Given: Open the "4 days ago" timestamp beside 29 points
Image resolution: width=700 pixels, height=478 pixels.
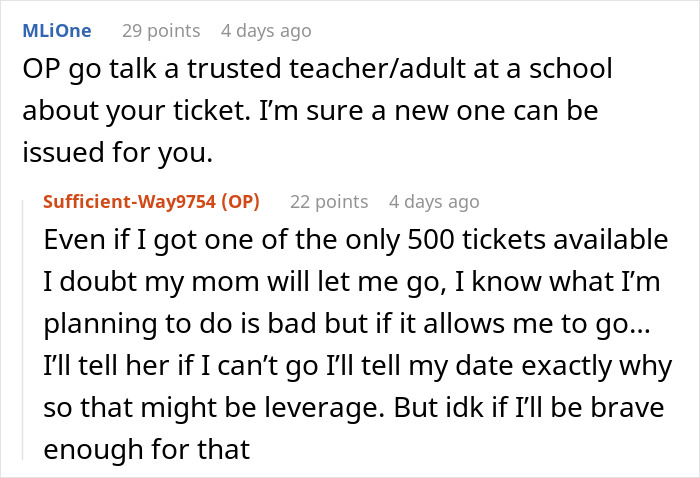Looking at the screenshot, I should [265, 31].
